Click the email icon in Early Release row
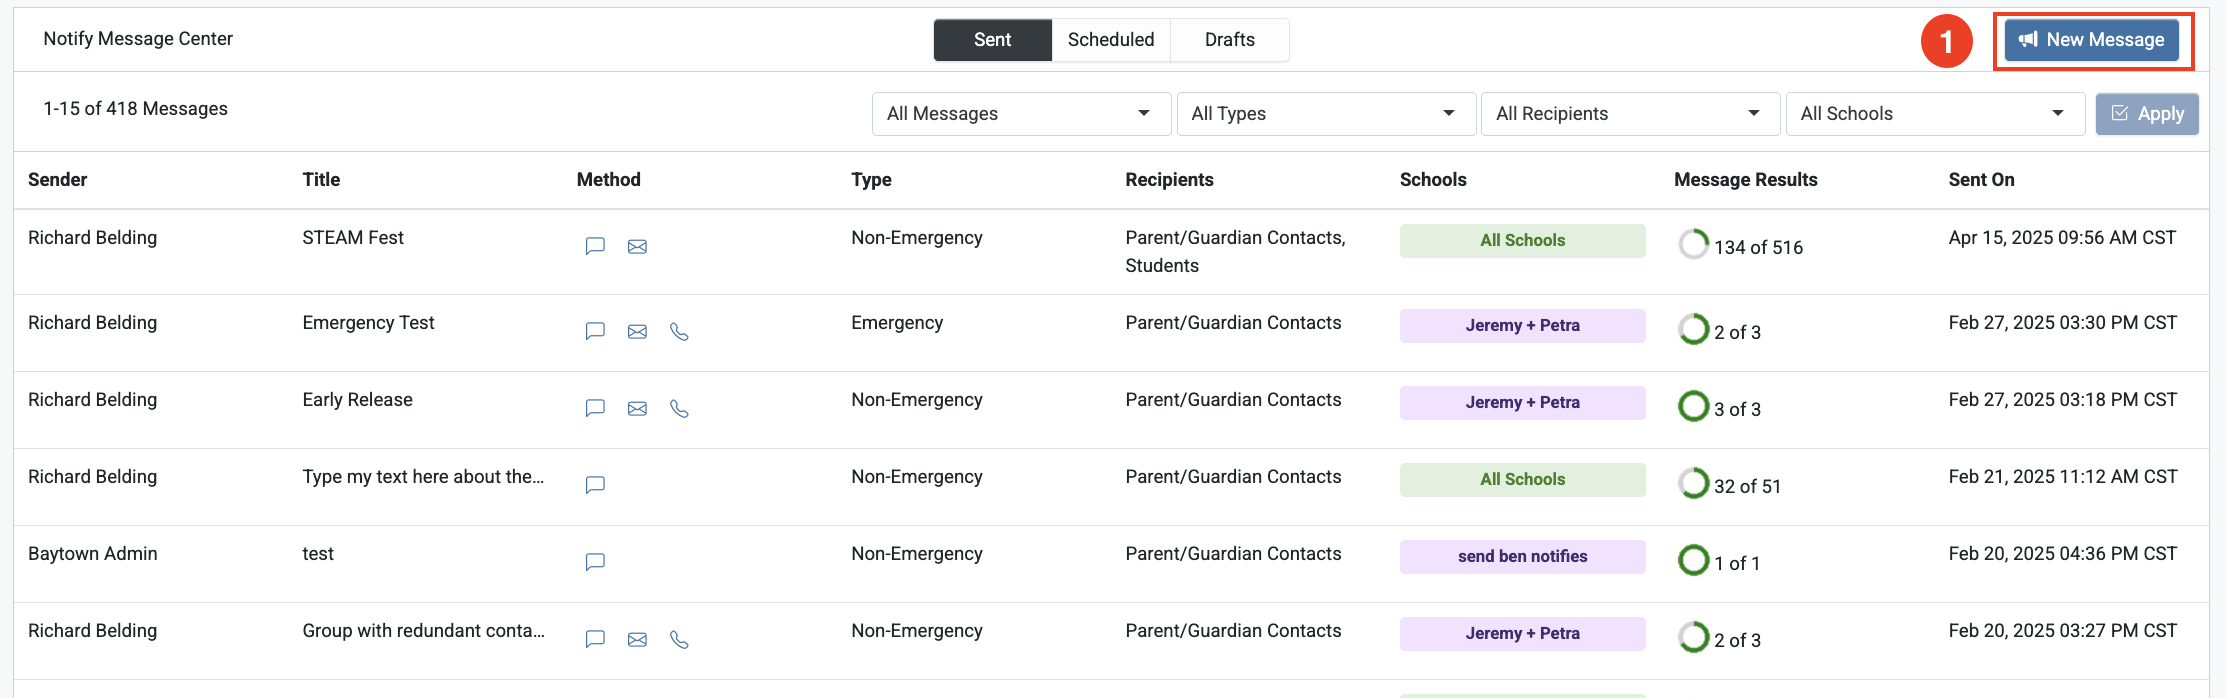Viewport: 2226px width, 698px height. click(x=637, y=408)
